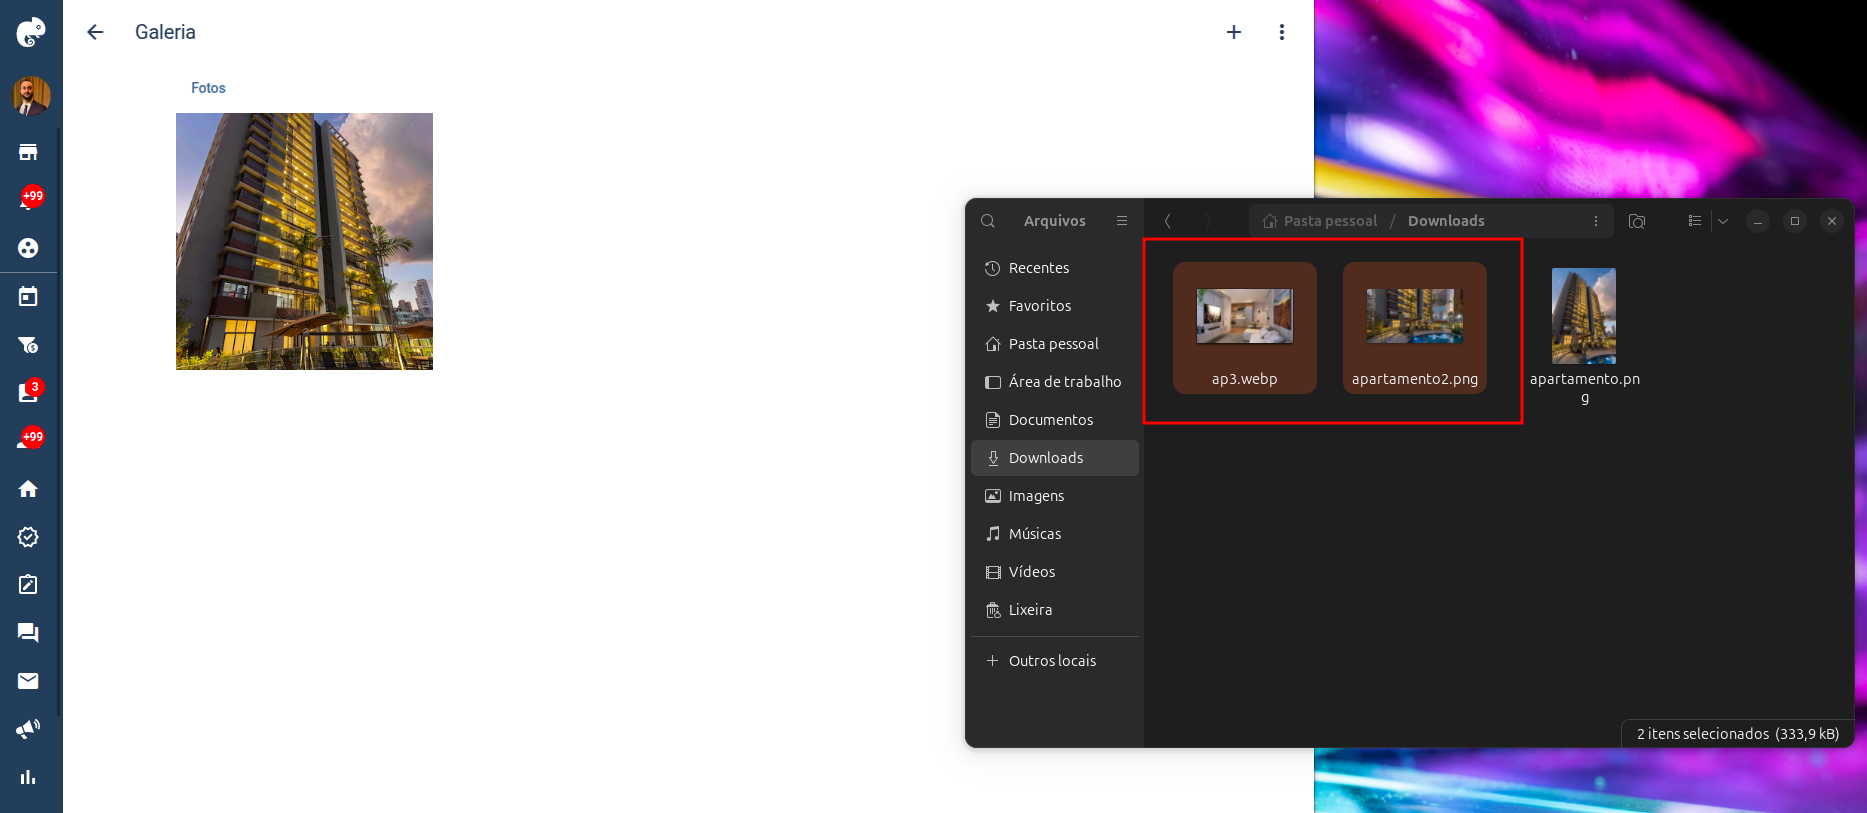
Task: Click Downloads in the path bar
Action: (1446, 221)
